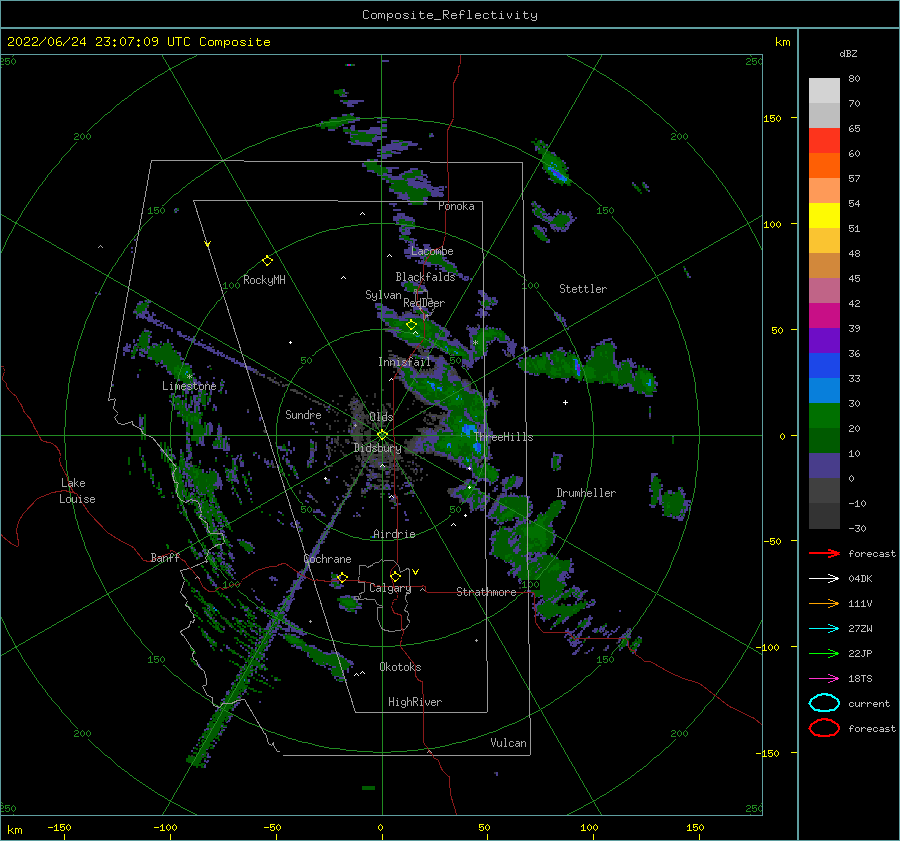Pick the blue 33-36 dBZ swatch
This screenshot has height=841, width=900.
click(x=824, y=366)
